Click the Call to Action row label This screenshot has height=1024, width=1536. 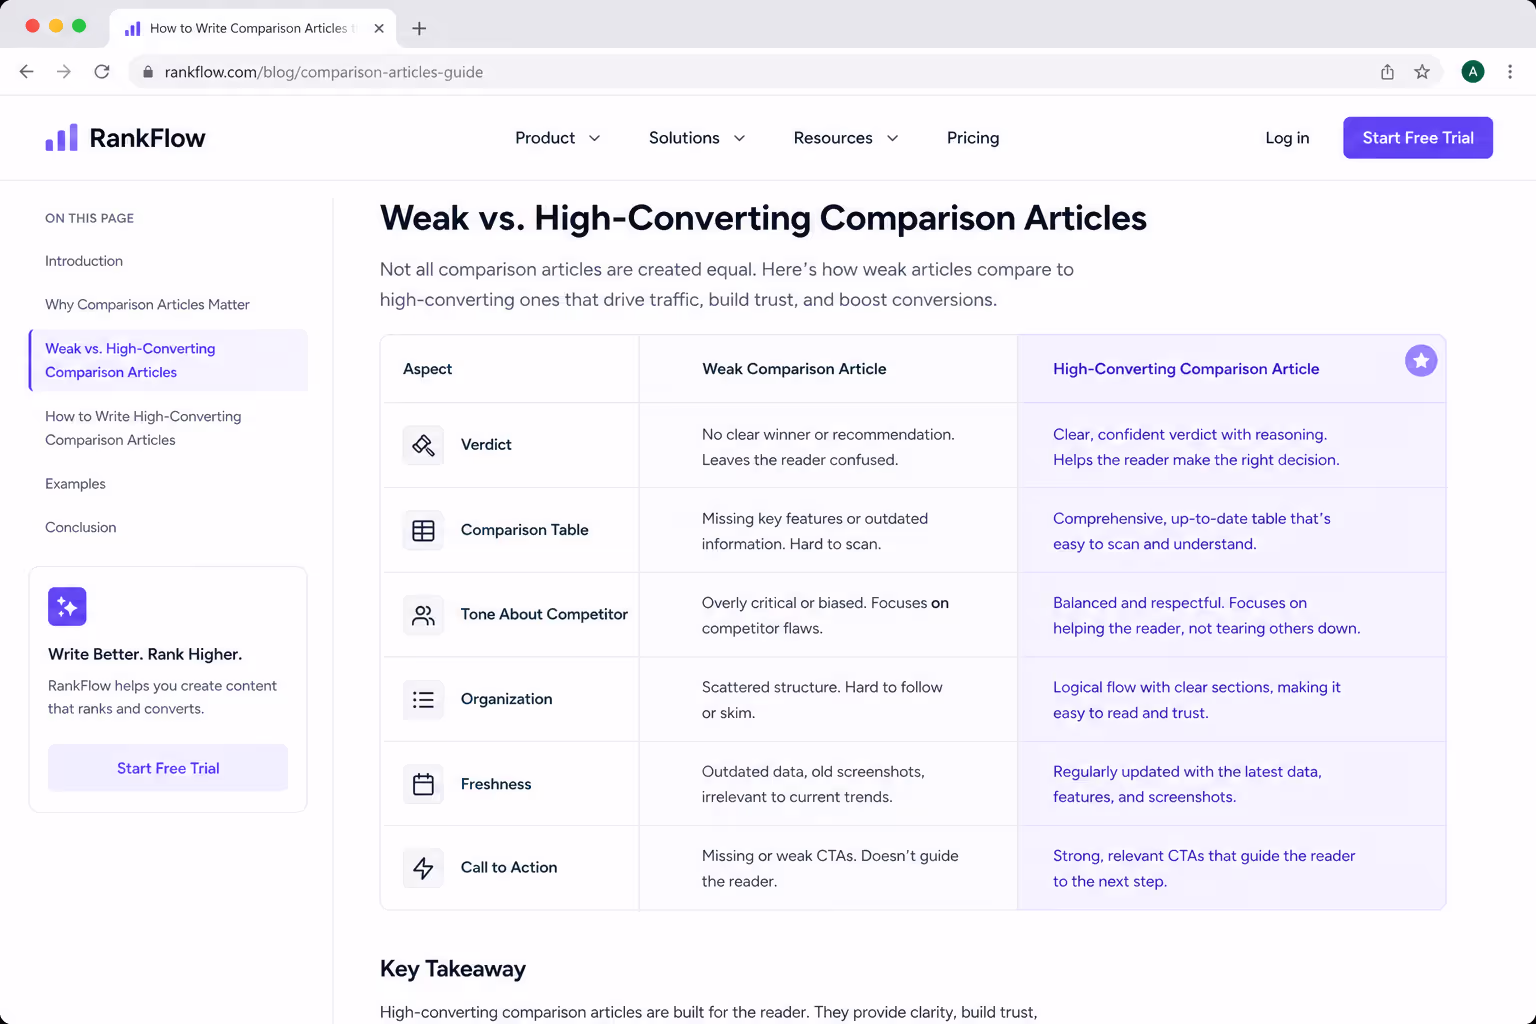(509, 868)
